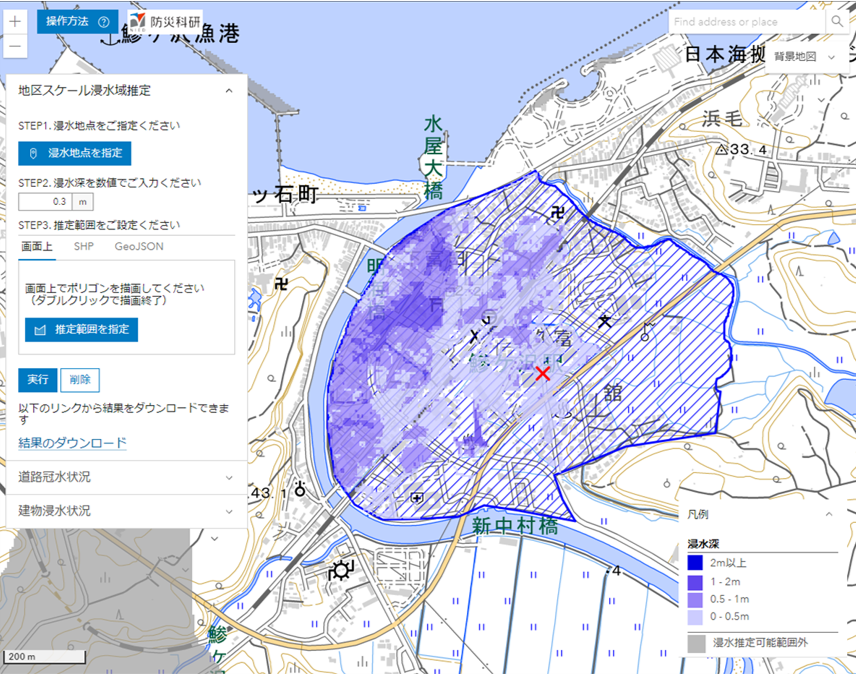This screenshot has width=856, height=674.
Task: Click the 2m以上 legend color swatch
Action: [x=695, y=563]
